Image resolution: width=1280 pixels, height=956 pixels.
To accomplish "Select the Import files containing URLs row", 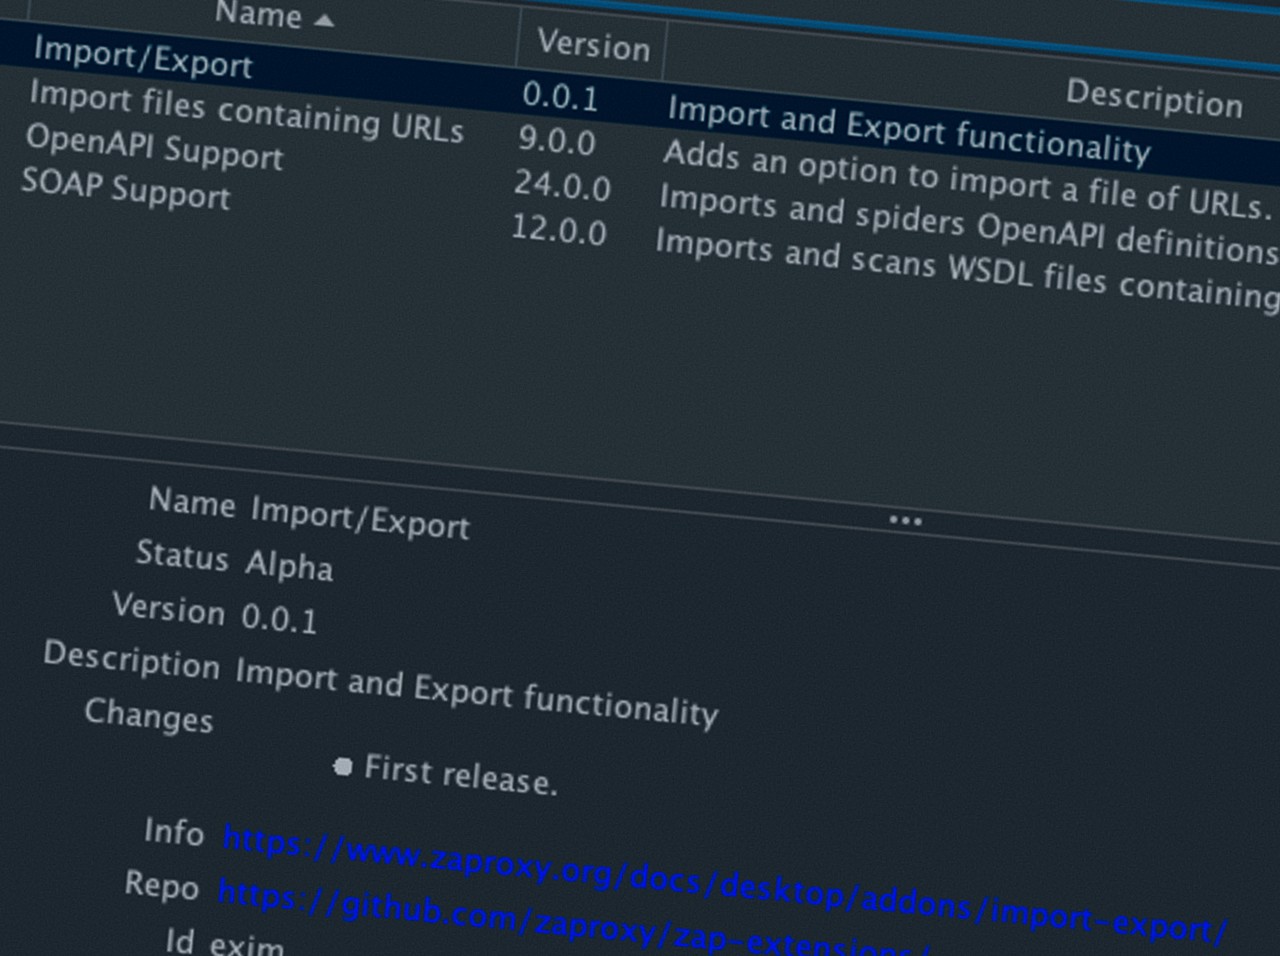I will coord(640,150).
